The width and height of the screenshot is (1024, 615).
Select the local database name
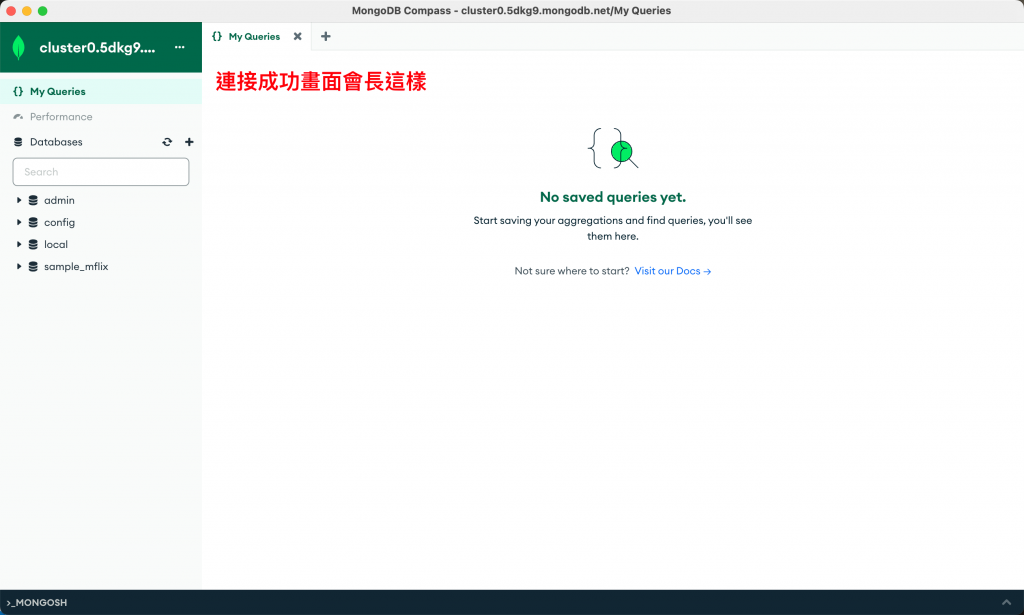56,245
